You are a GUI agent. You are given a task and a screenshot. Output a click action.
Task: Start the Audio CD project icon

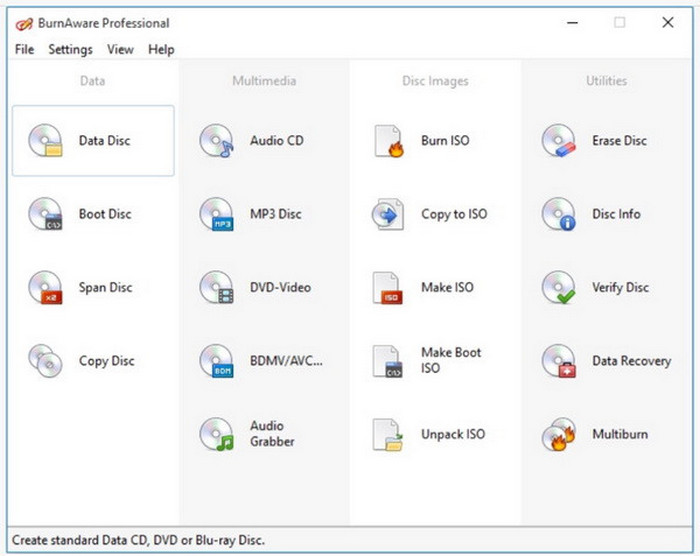(216, 141)
